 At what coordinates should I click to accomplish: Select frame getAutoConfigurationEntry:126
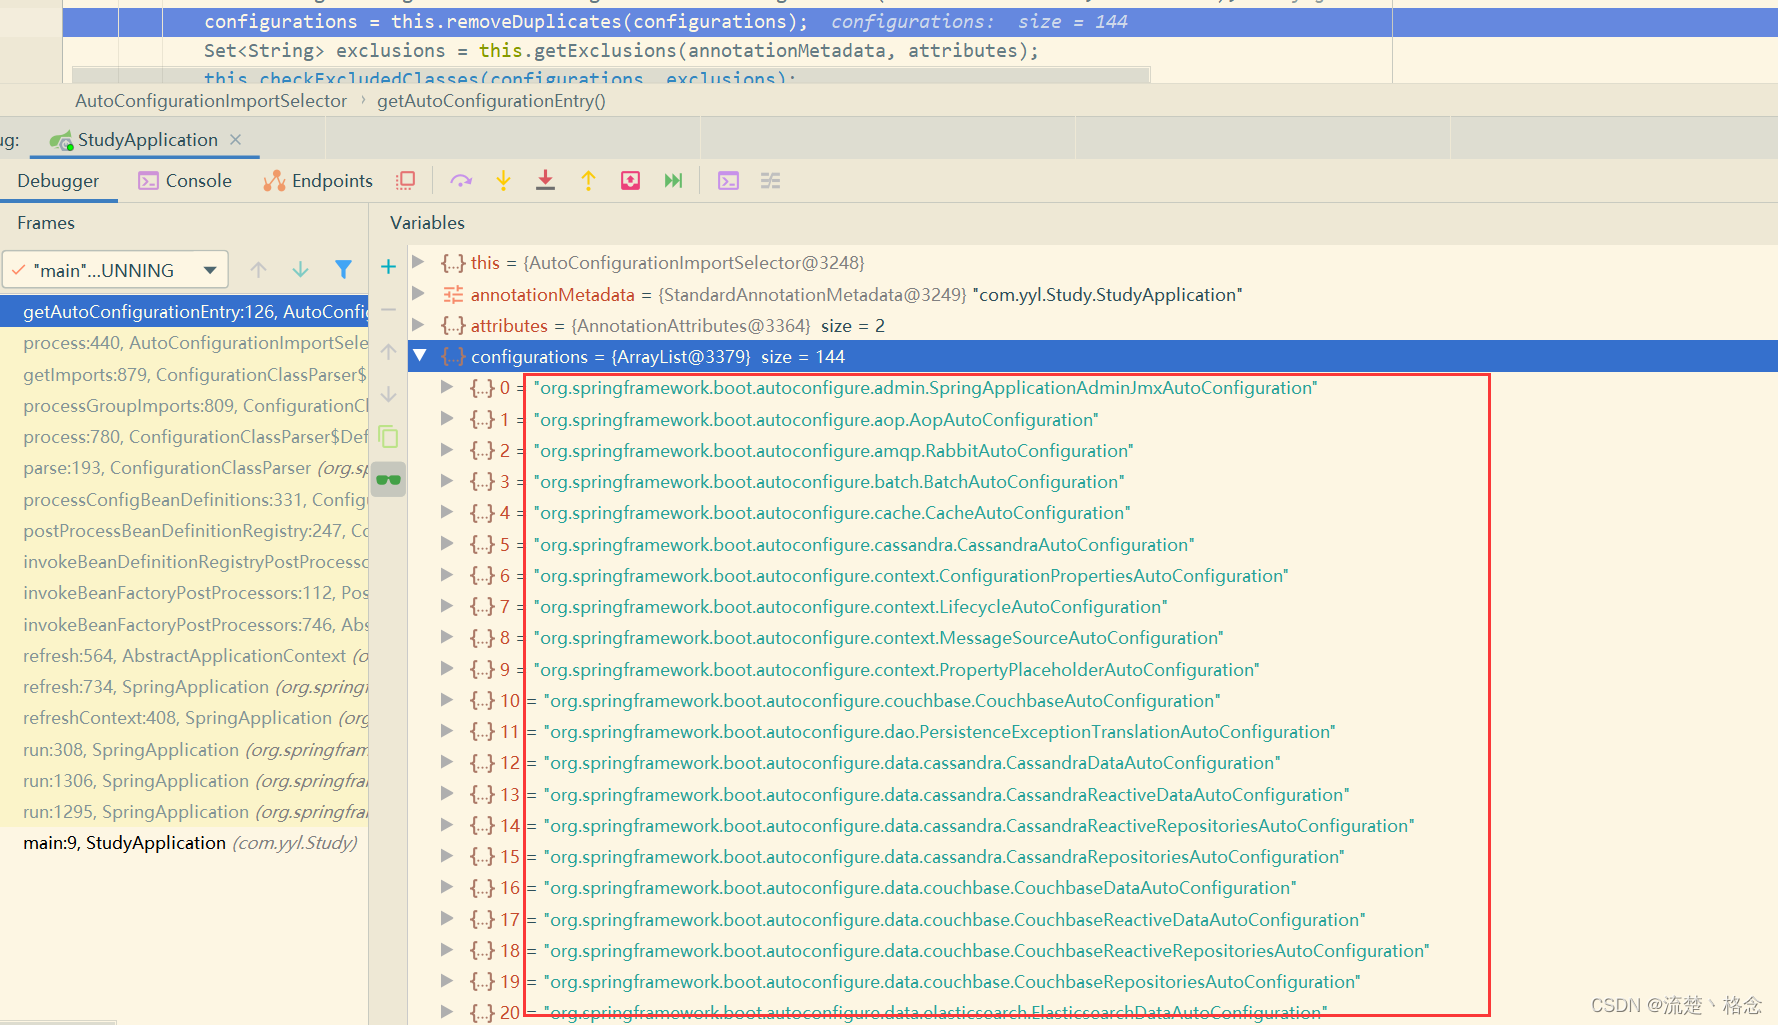tap(184, 312)
